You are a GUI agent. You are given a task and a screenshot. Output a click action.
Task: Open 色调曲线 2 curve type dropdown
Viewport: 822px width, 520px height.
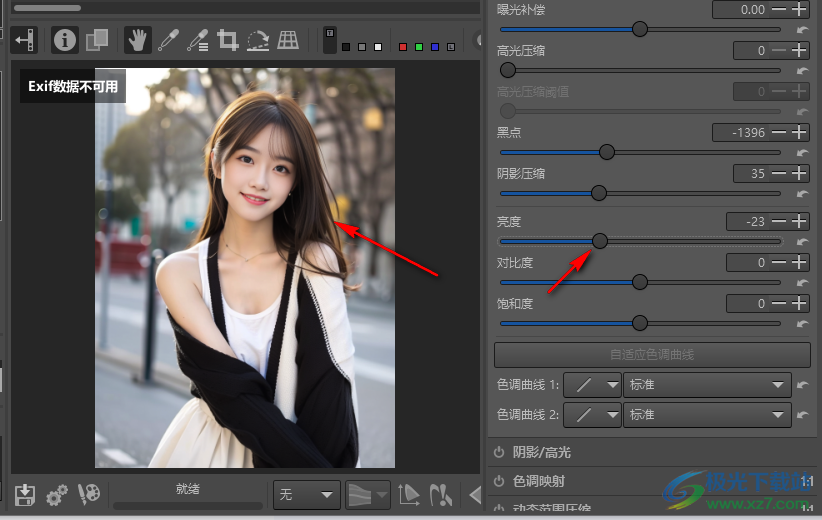[592, 415]
